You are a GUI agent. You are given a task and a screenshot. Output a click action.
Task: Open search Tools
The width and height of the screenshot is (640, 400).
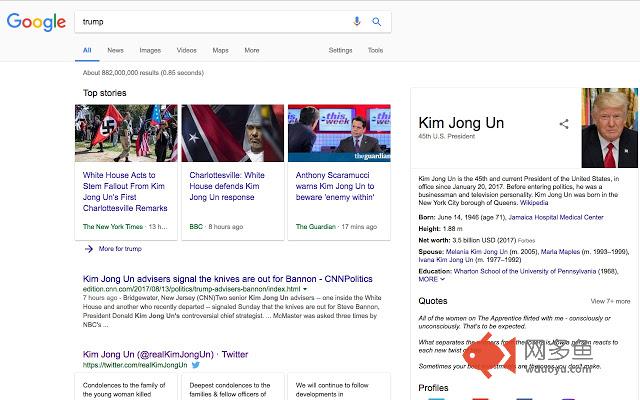click(375, 50)
